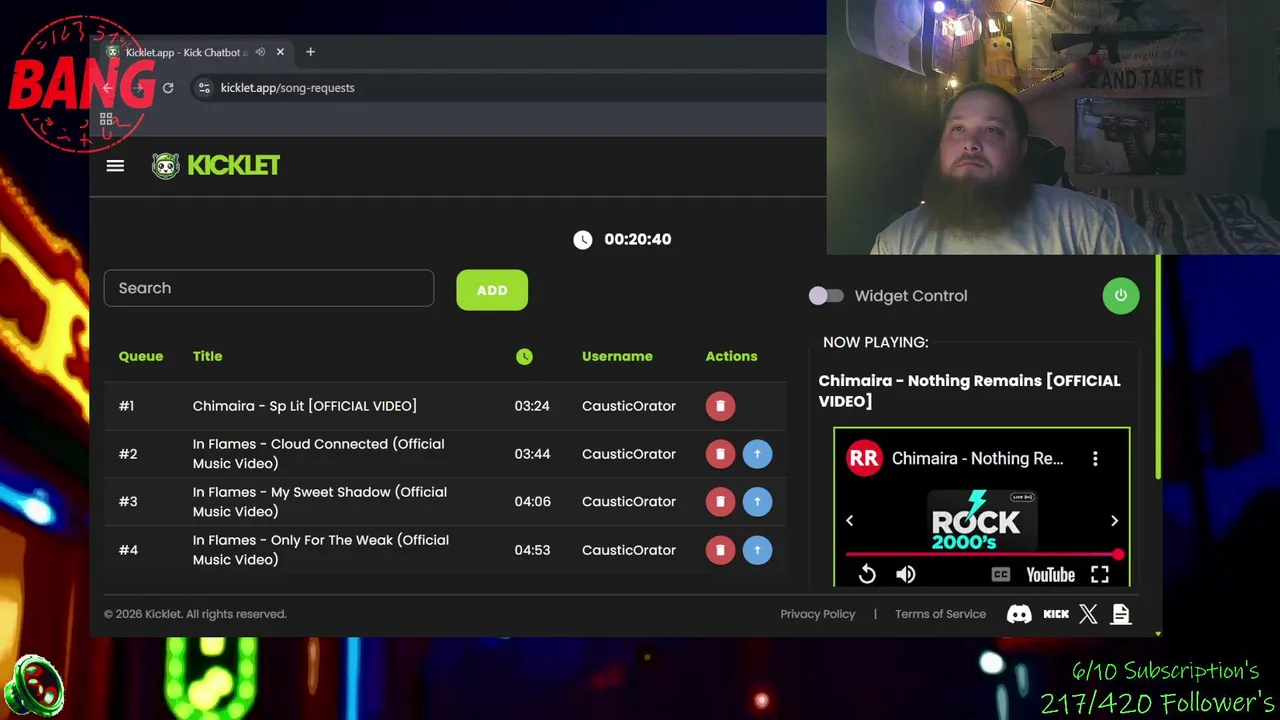Click the Username column header
This screenshot has width=1280, height=720.
coord(617,356)
